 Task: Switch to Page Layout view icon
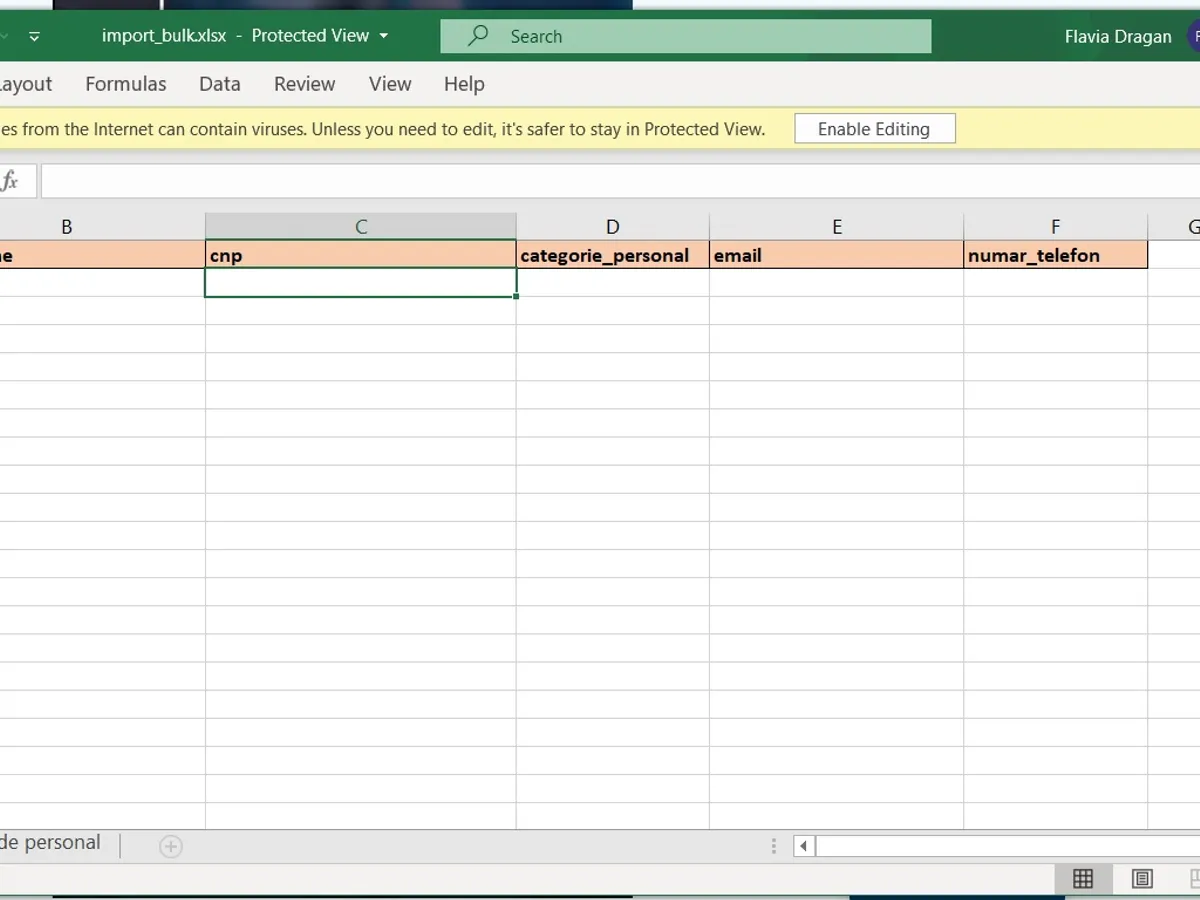click(1142, 879)
